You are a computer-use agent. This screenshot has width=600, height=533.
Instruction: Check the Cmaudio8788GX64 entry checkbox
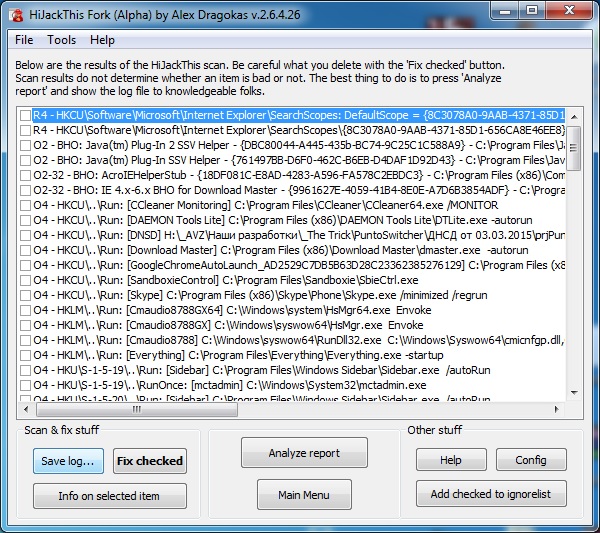coord(25,310)
